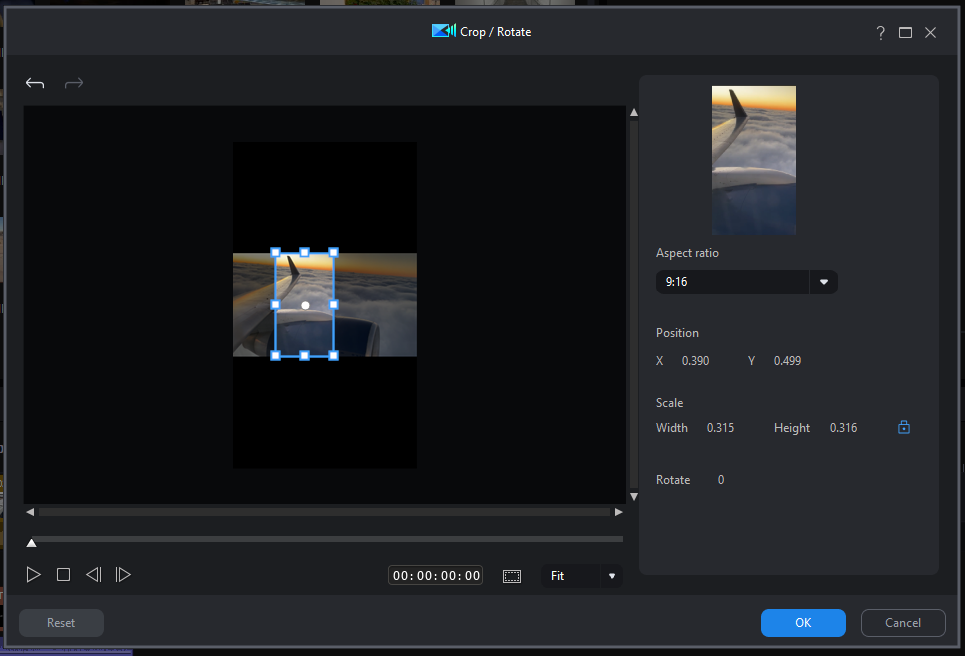Play the video preview
The height and width of the screenshot is (656, 965).
click(33, 575)
